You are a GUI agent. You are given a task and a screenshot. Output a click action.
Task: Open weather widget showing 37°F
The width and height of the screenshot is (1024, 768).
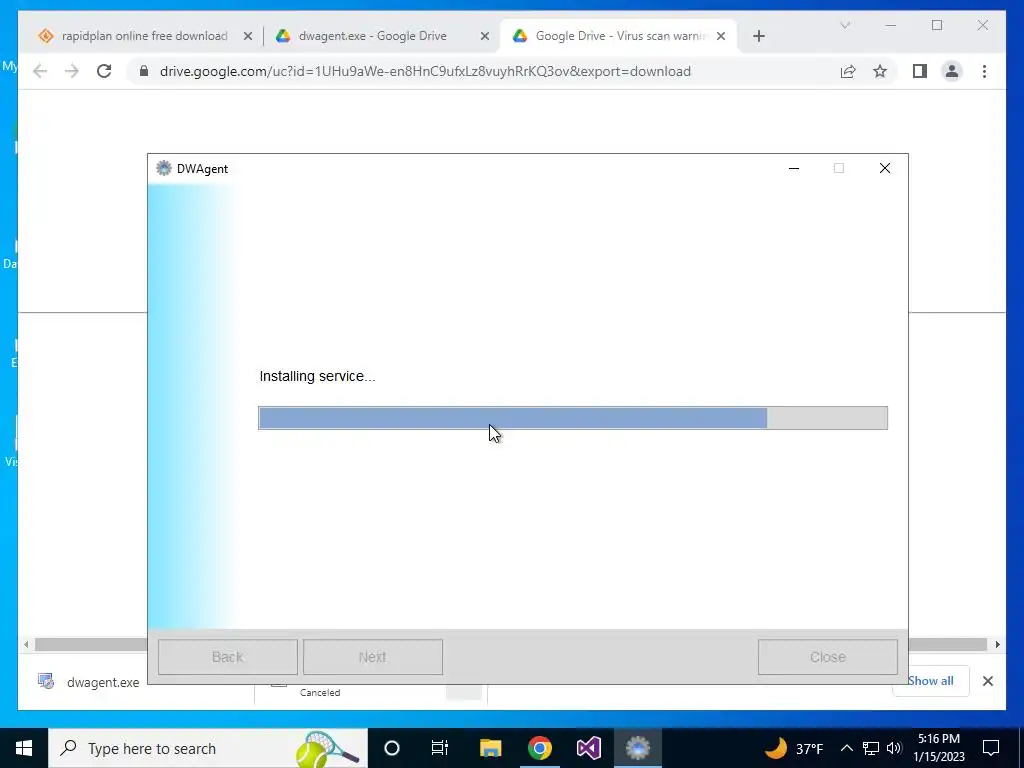(x=794, y=748)
